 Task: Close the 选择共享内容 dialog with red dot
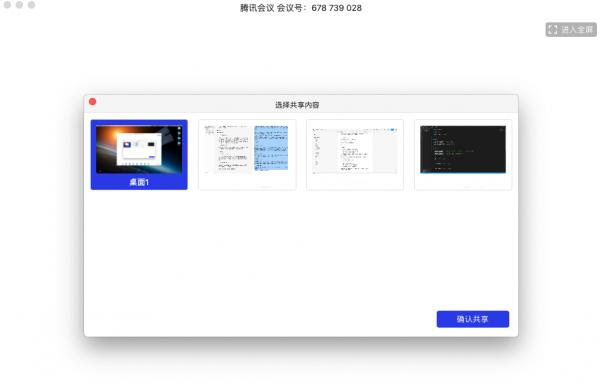click(x=93, y=102)
